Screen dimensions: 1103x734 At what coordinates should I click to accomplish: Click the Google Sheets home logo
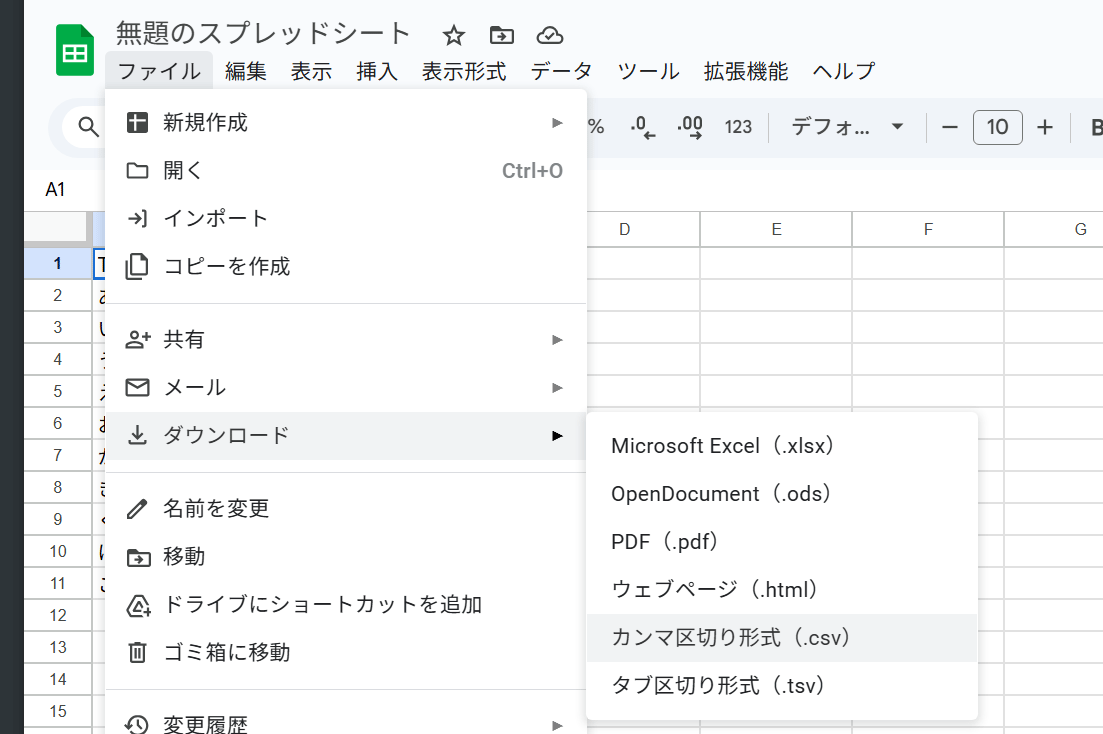[75, 50]
